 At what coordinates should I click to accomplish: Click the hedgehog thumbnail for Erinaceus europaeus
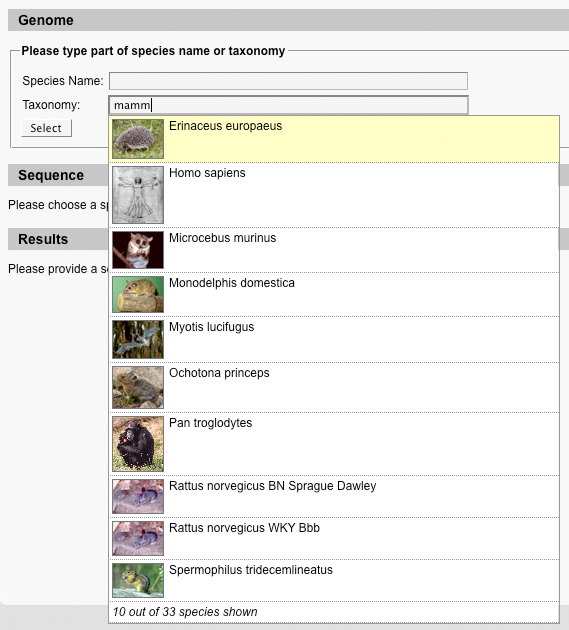138,139
